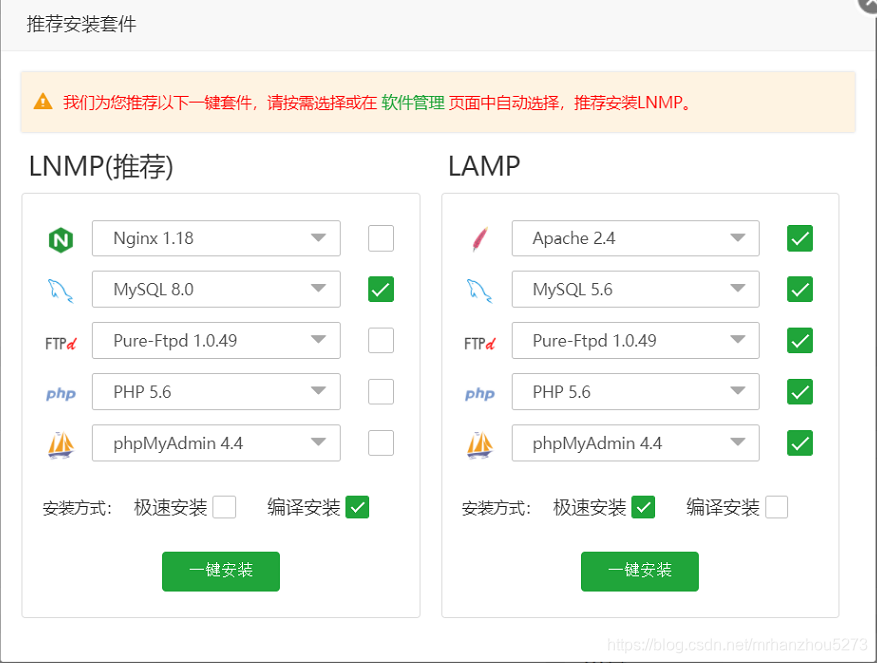
Task: Enable 编译安装 under LAMP
Action: 776,507
